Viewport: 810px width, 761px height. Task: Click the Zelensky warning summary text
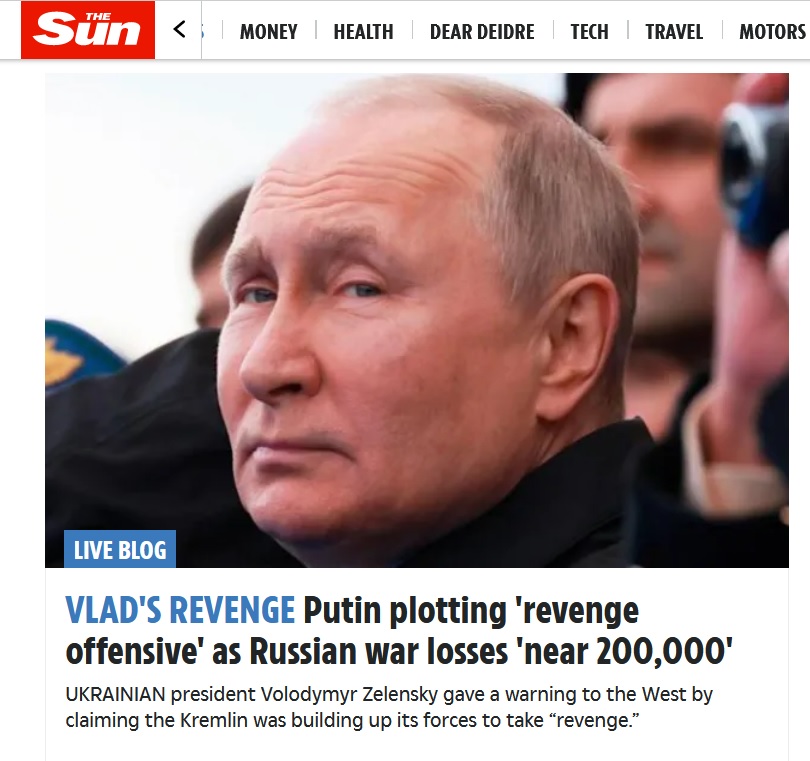(x=389, y=707)
